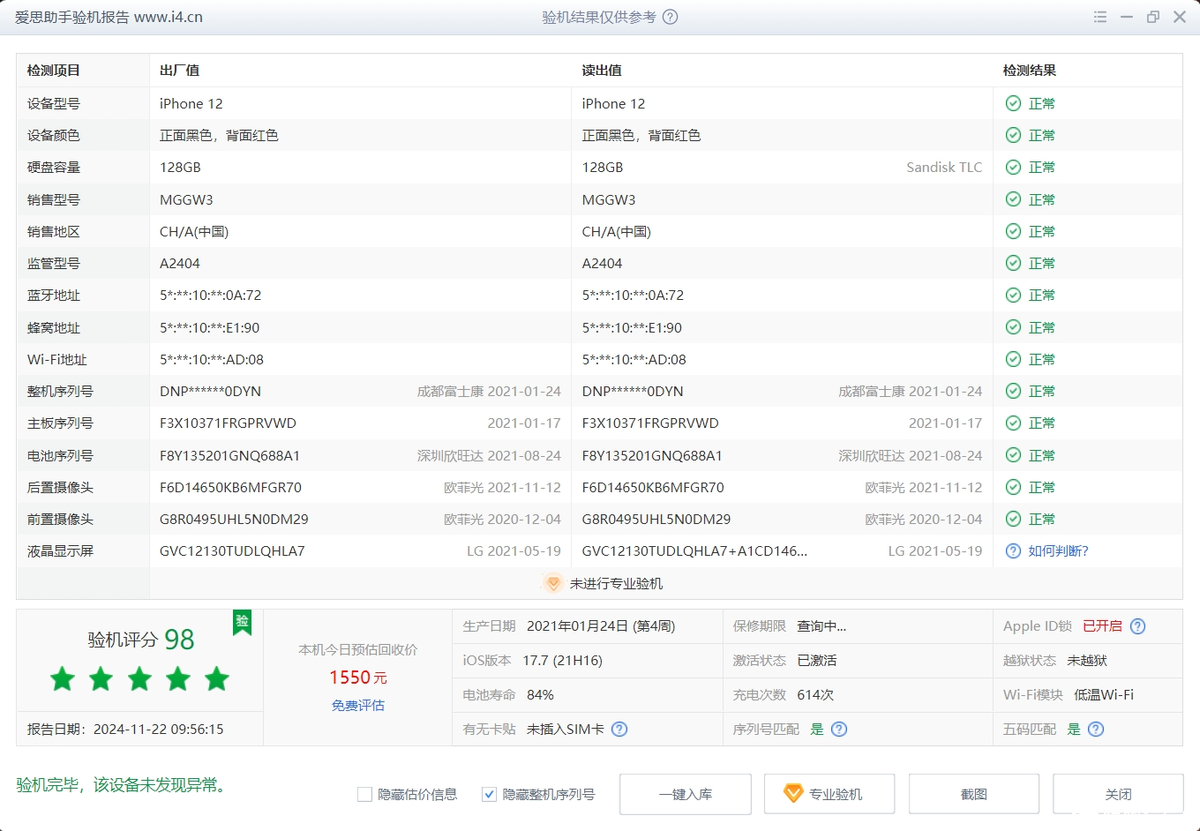Click the green check icon in 销售型号 row
The width and height of the screenshot is (1200, 831).
tap(1013, 199)
